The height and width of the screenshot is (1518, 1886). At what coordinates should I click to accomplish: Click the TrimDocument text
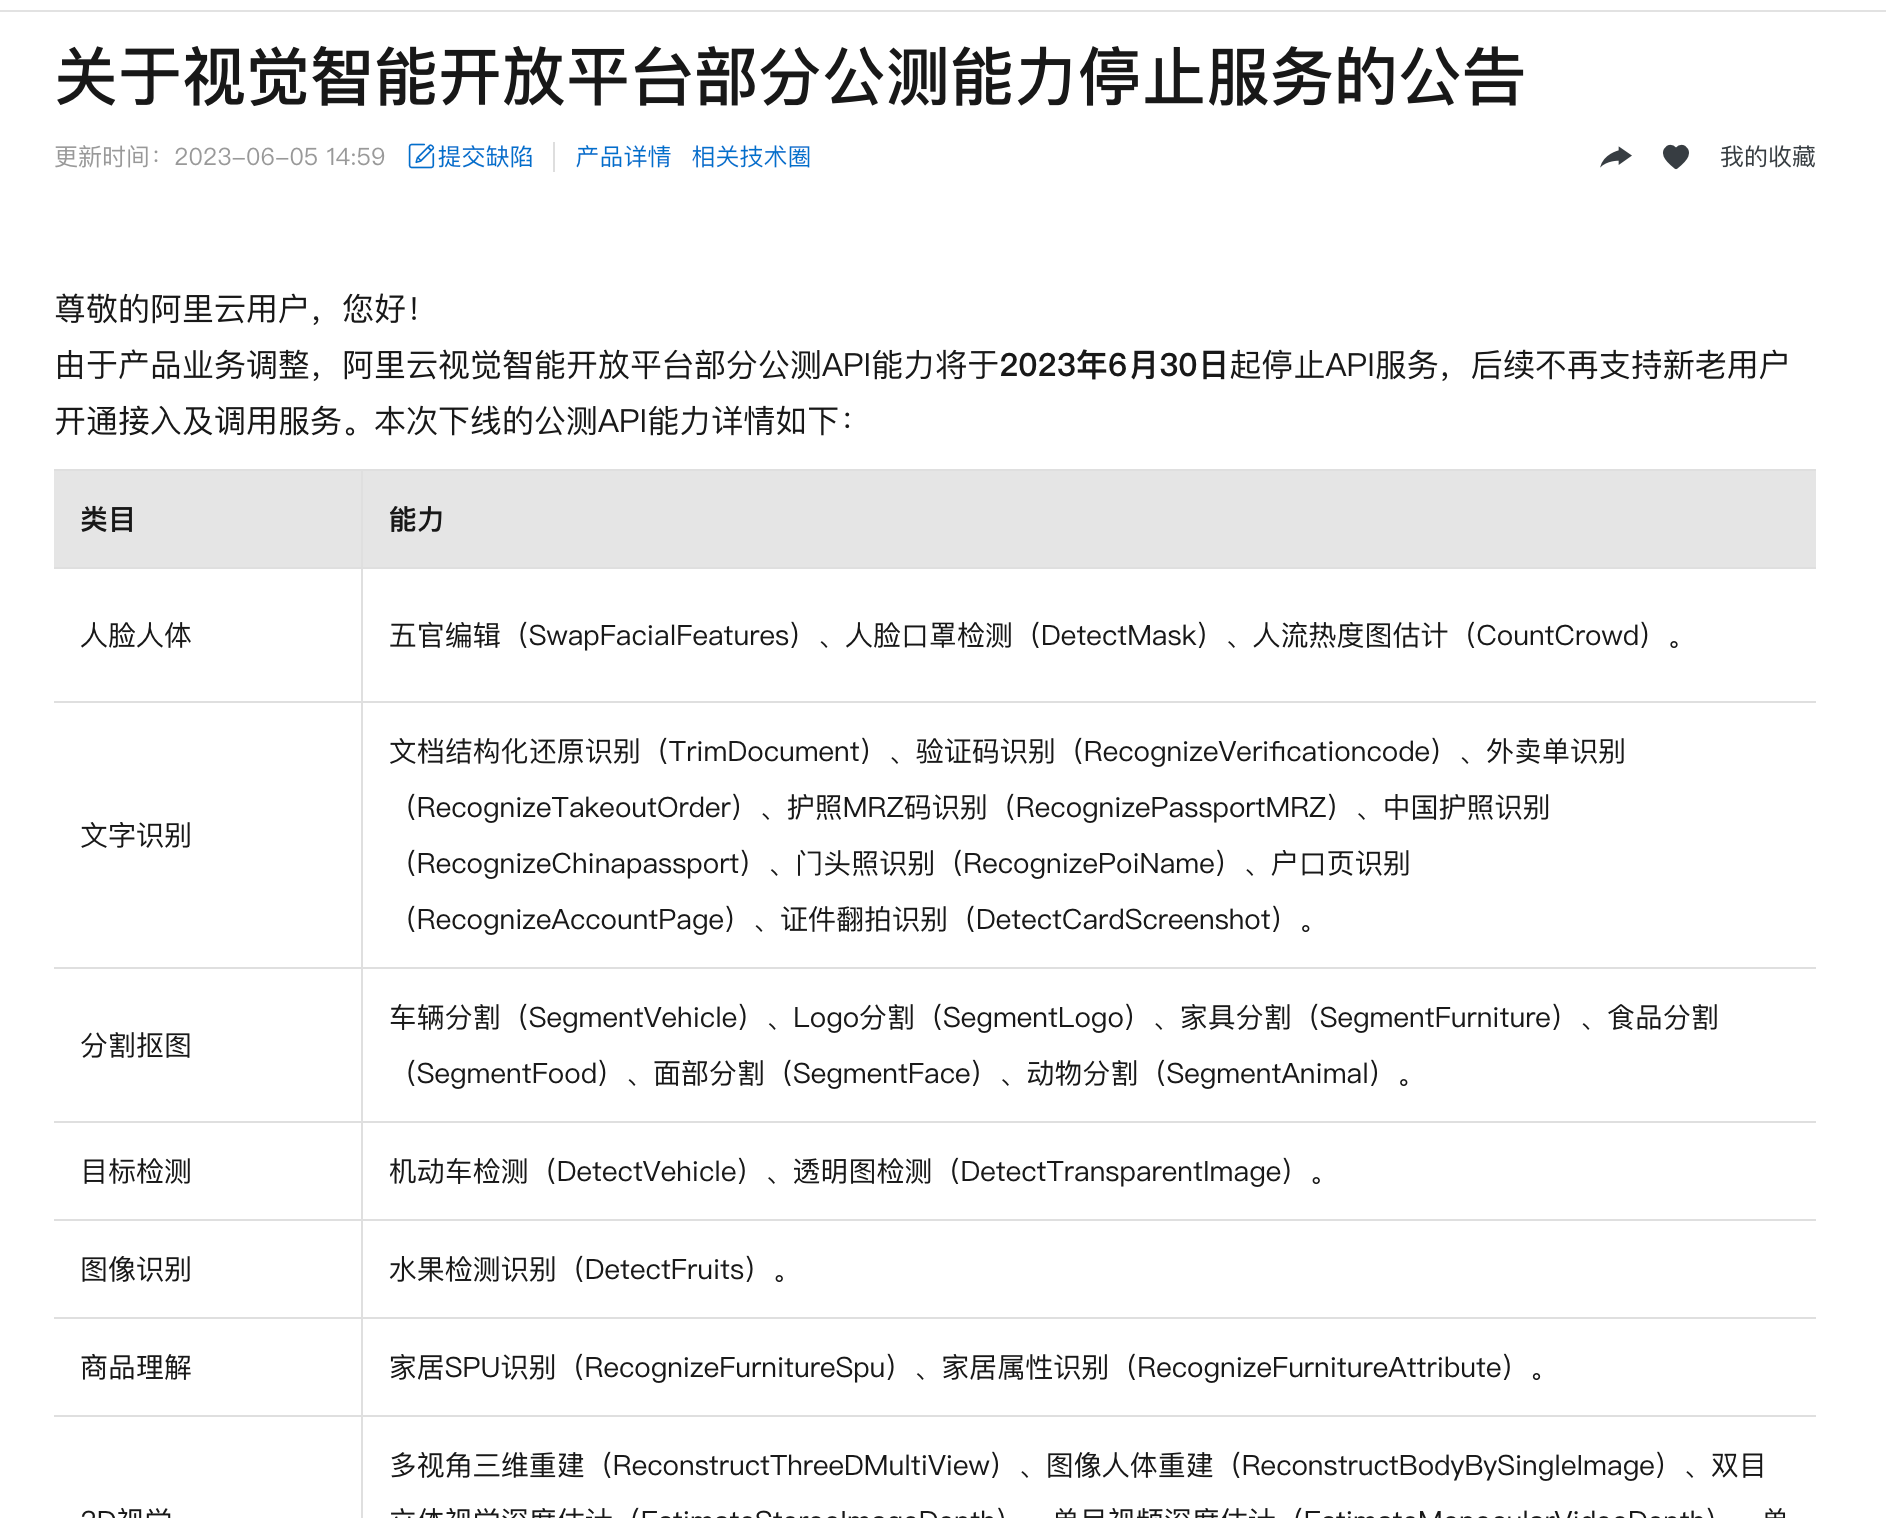pyautogui.click(x=764, y=751)
